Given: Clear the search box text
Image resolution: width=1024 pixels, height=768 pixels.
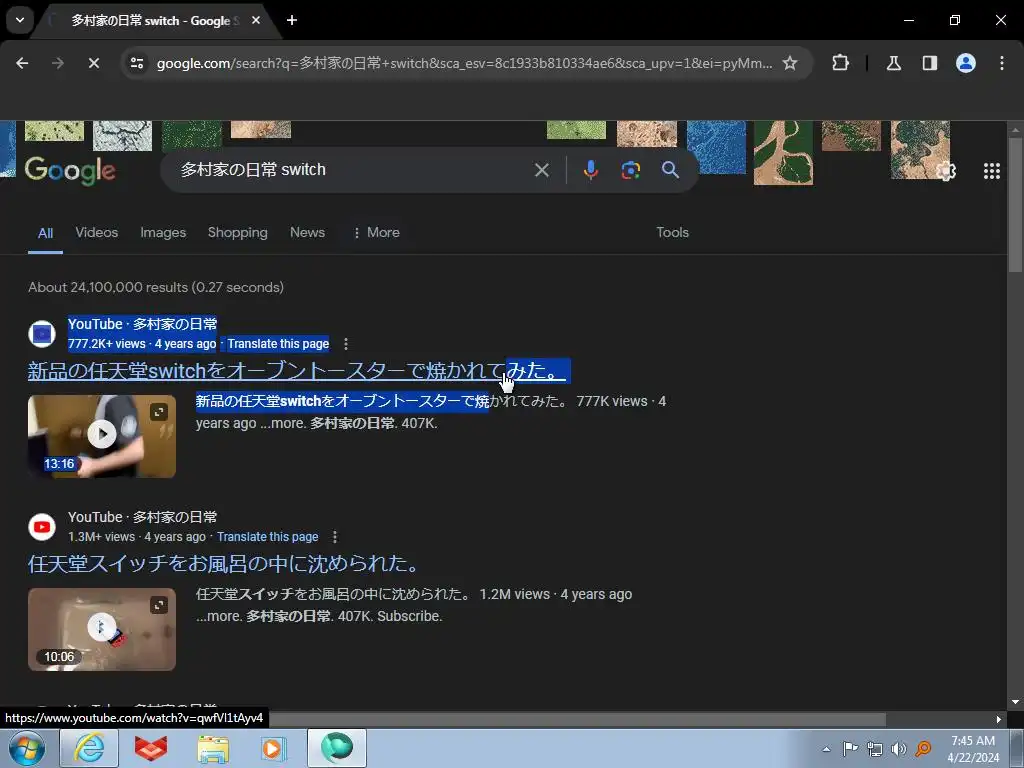Looking at the screenshot, I should (x=541, y=170).
